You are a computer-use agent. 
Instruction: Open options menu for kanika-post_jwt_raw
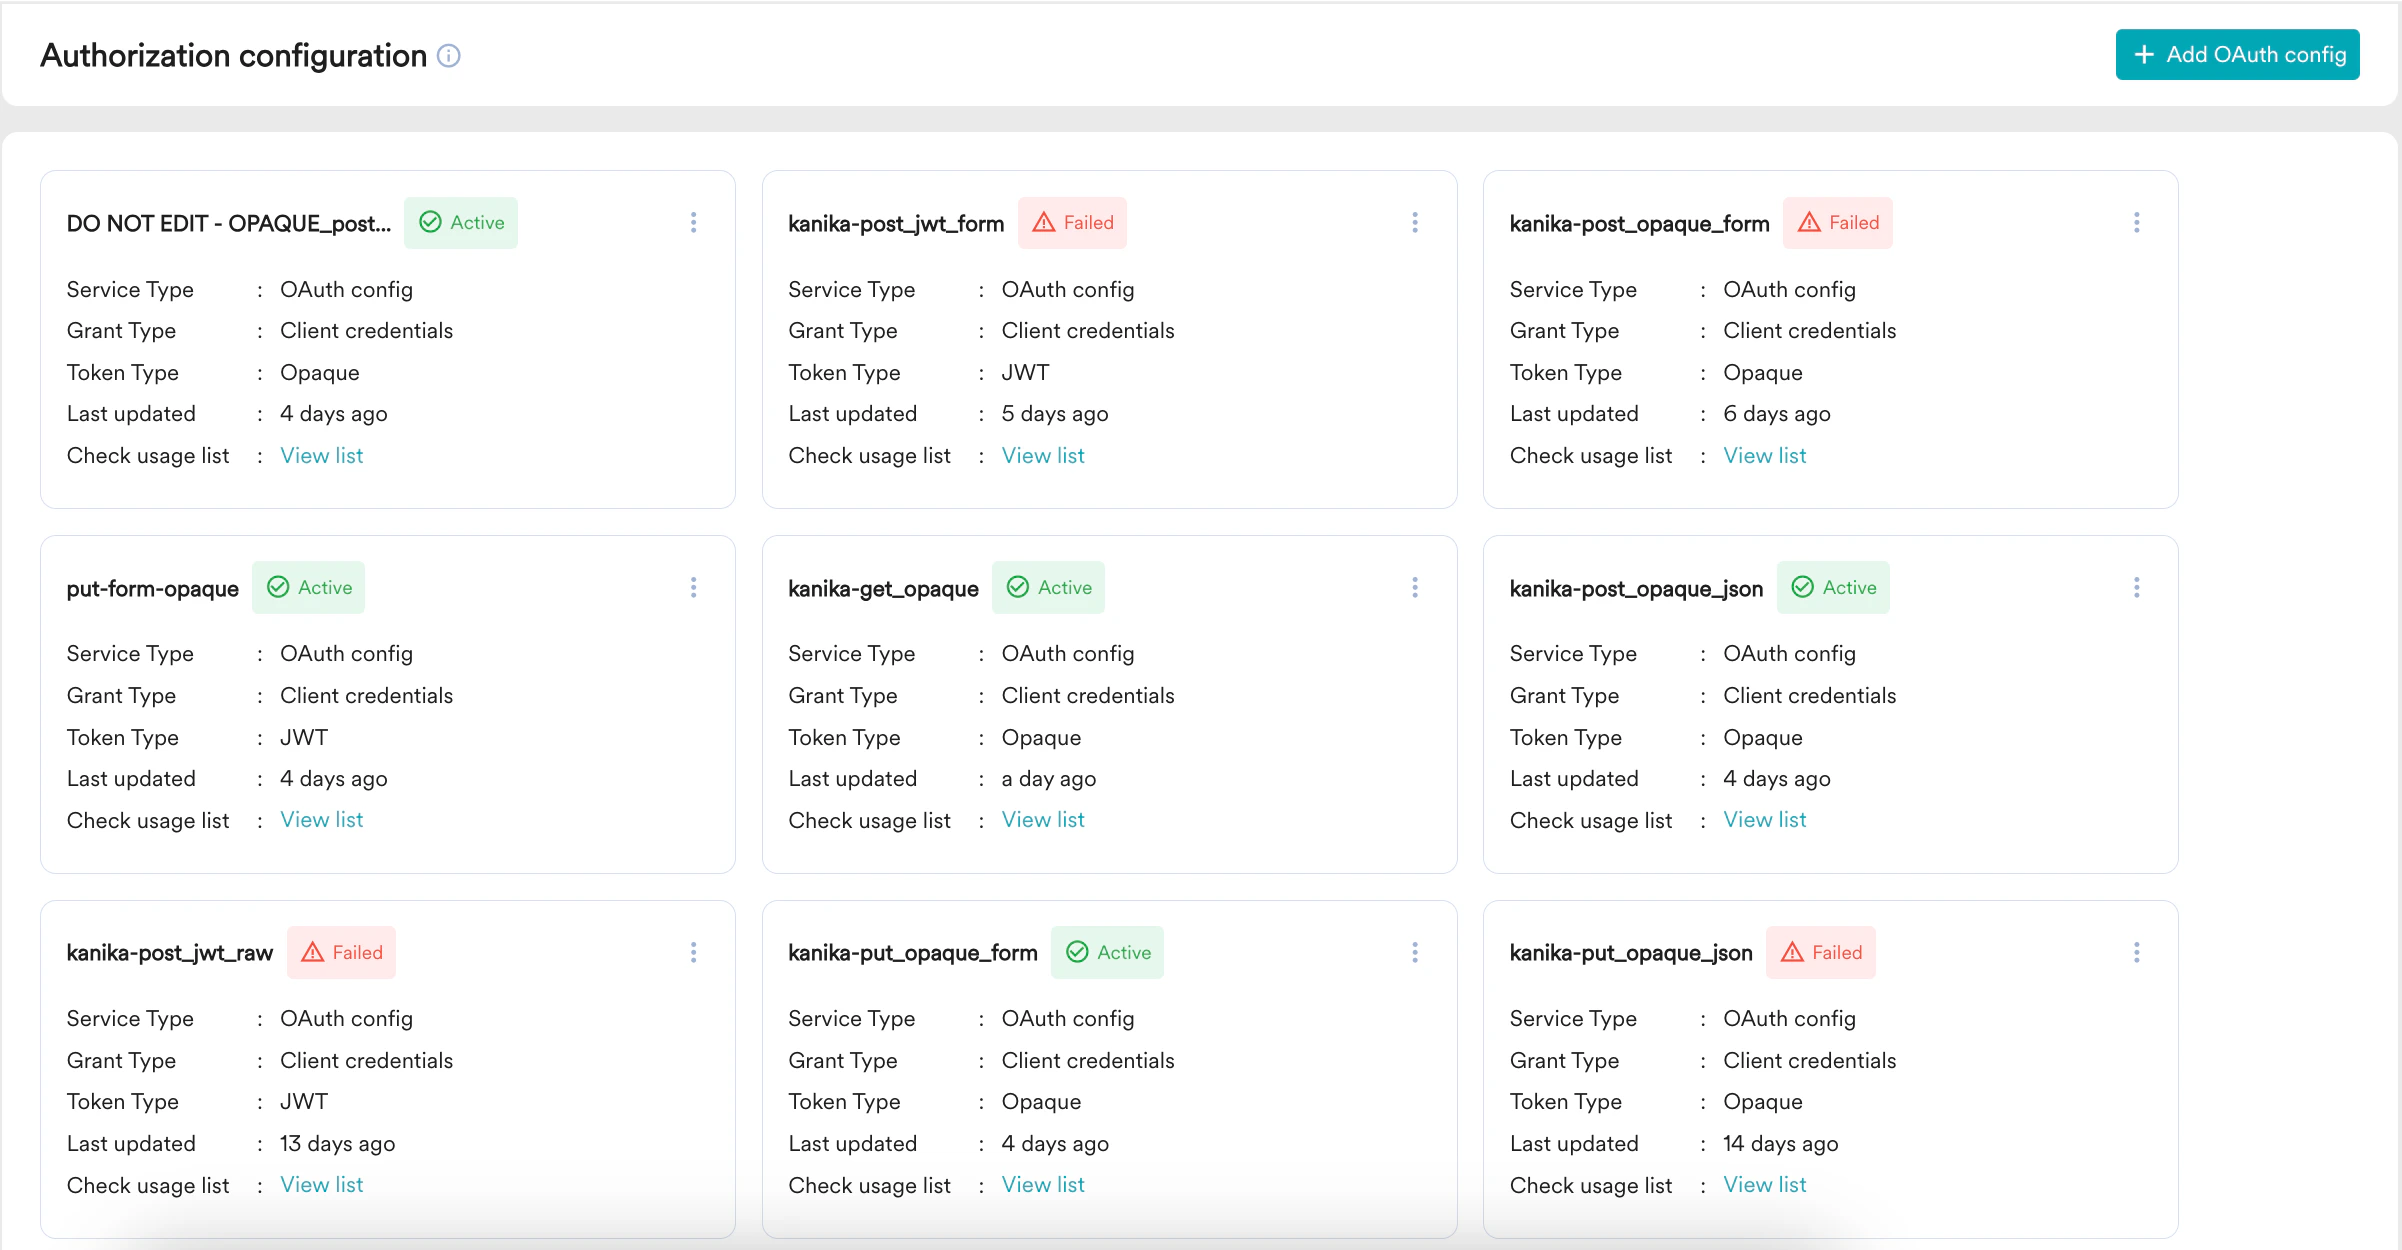[x=693, y=952]
